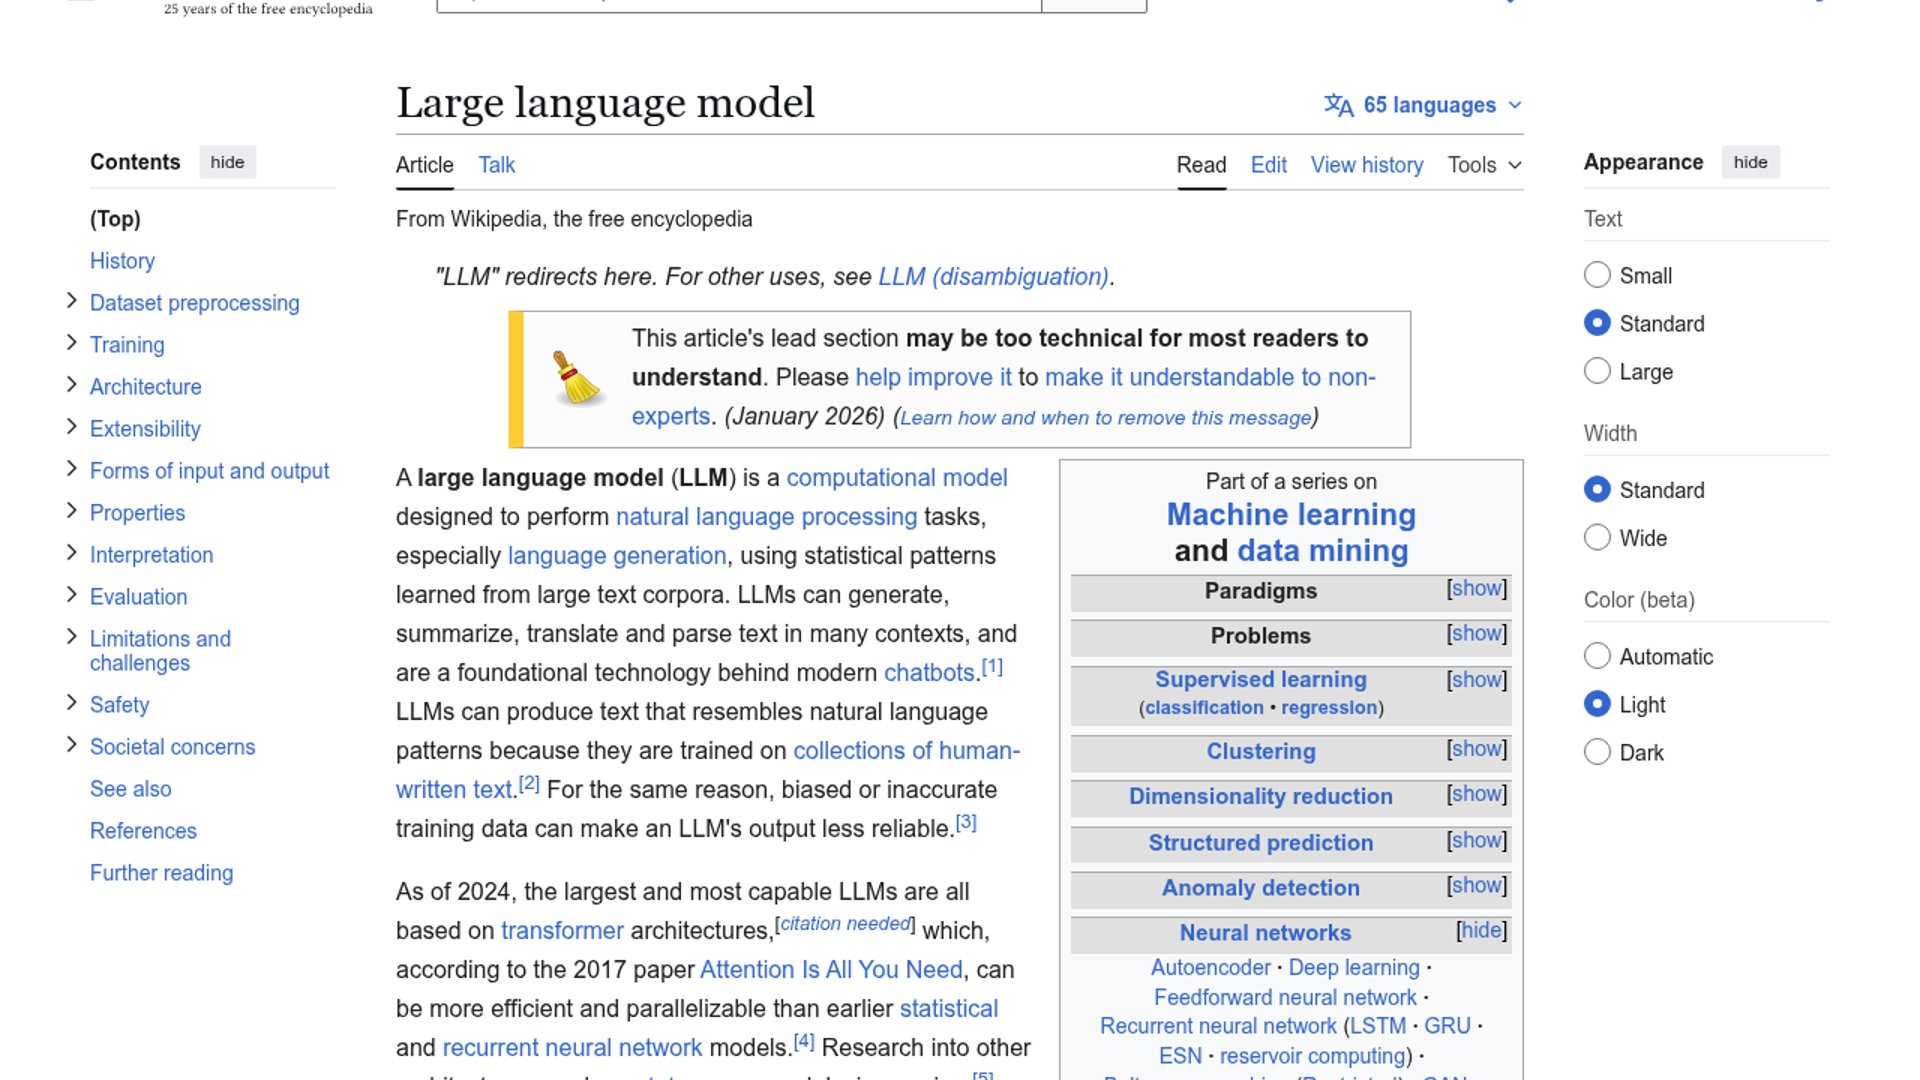The height and width of the screenshot is (1080, 1920).
Task: Click the search input field
Action: 738,4
